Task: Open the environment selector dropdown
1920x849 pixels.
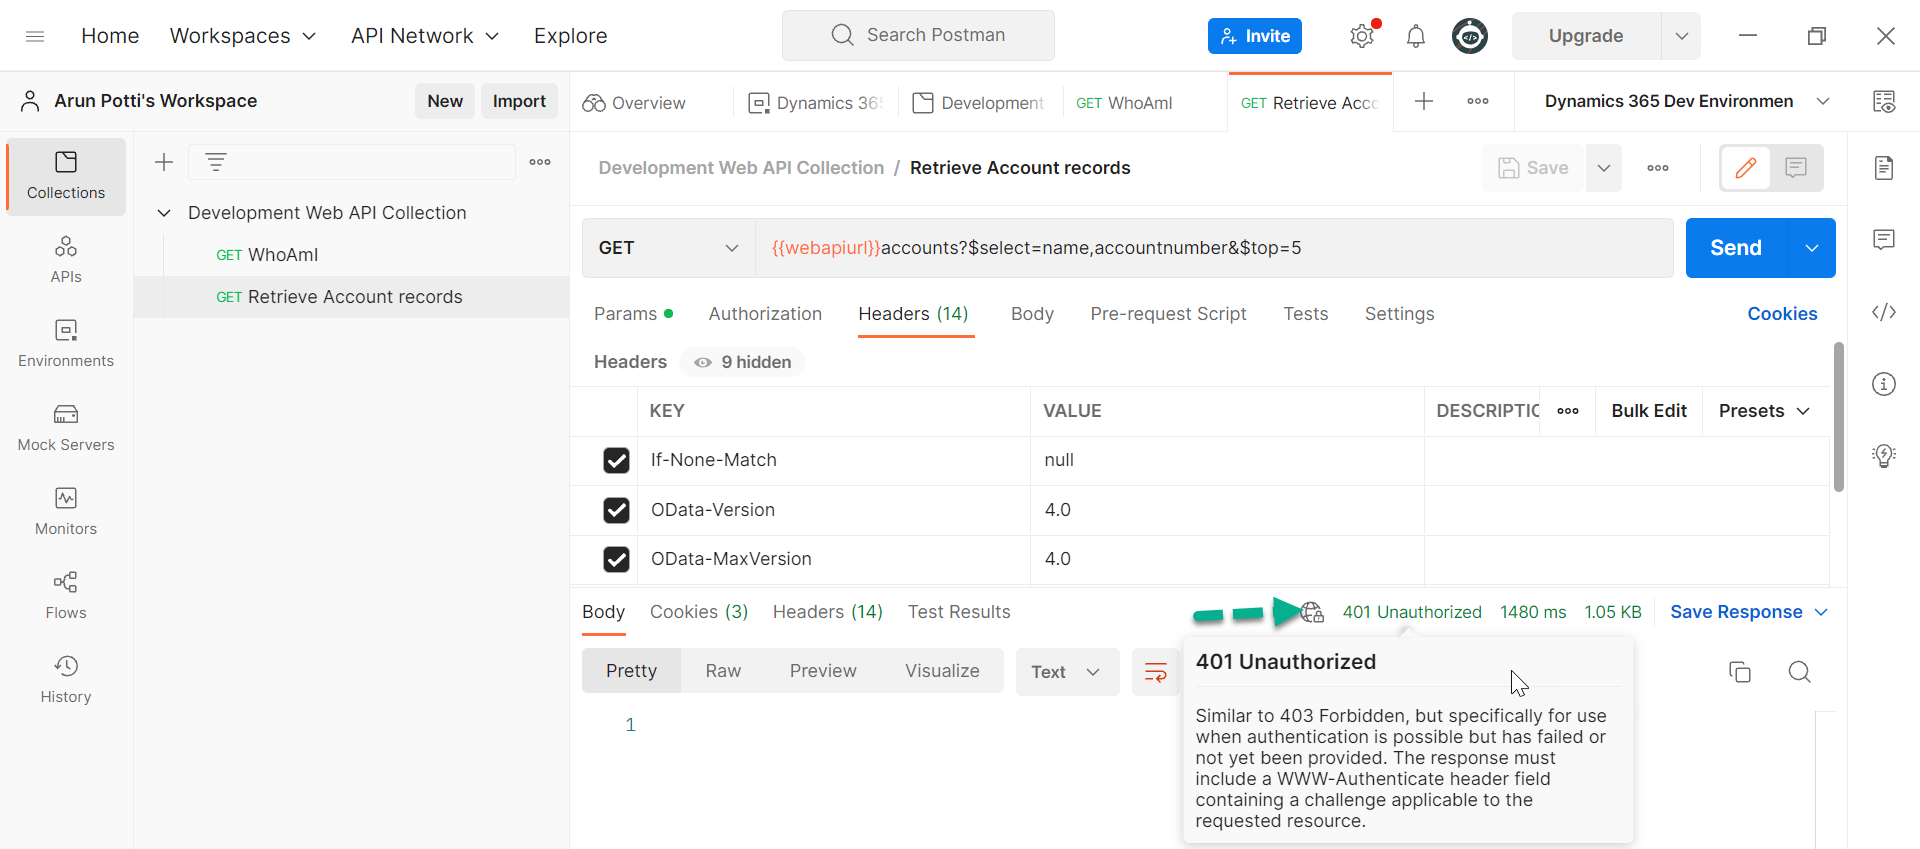Action: [x=1823, y=101]
